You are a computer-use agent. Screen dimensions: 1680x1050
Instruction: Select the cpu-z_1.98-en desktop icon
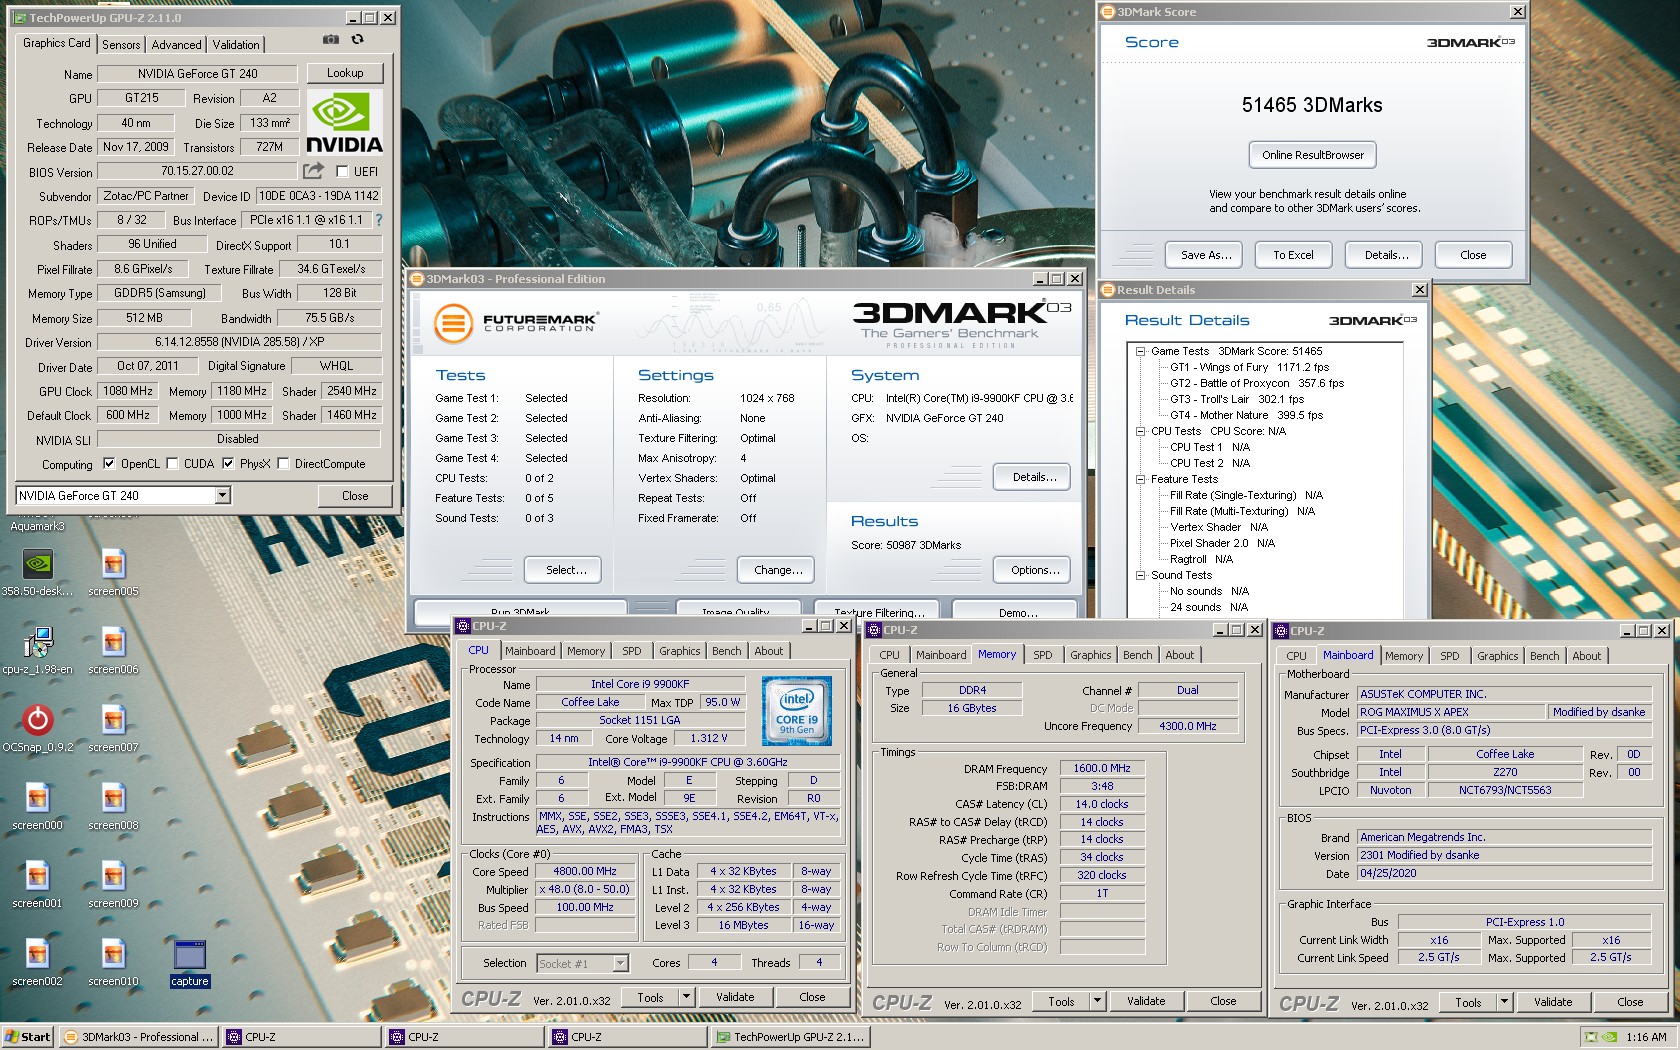tap(37, 650)
